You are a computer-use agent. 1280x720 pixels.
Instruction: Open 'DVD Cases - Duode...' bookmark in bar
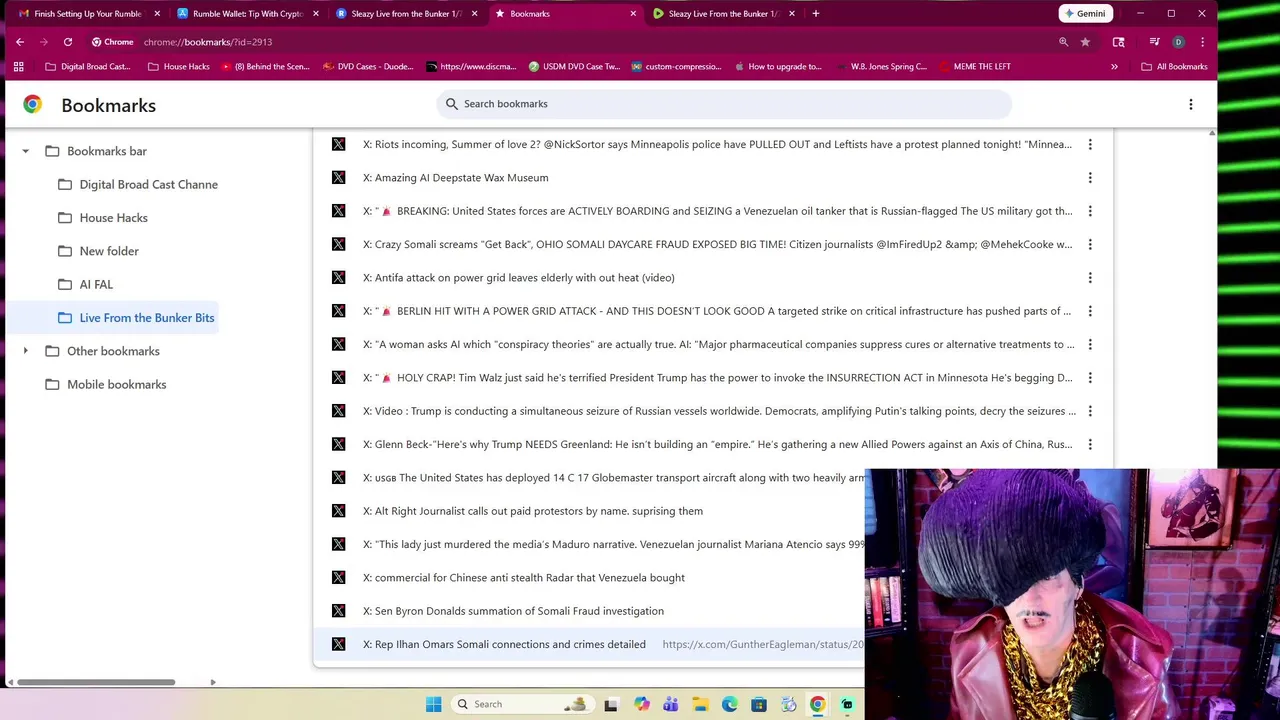point(367,67)
